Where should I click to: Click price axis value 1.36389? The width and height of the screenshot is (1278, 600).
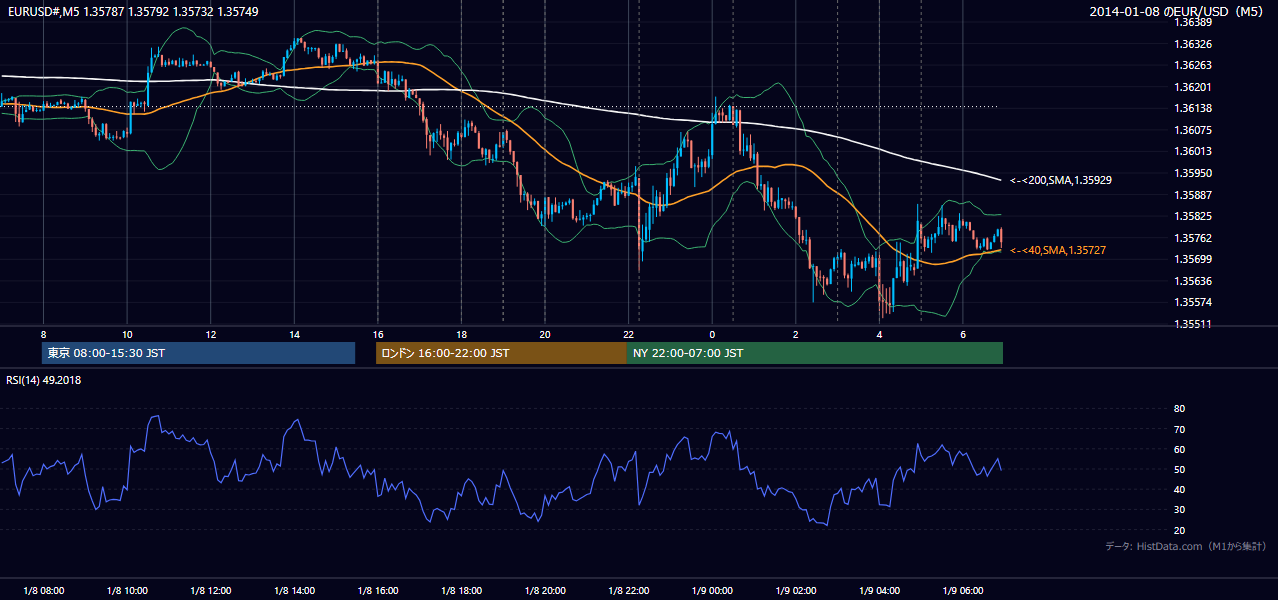point(1193,22)
